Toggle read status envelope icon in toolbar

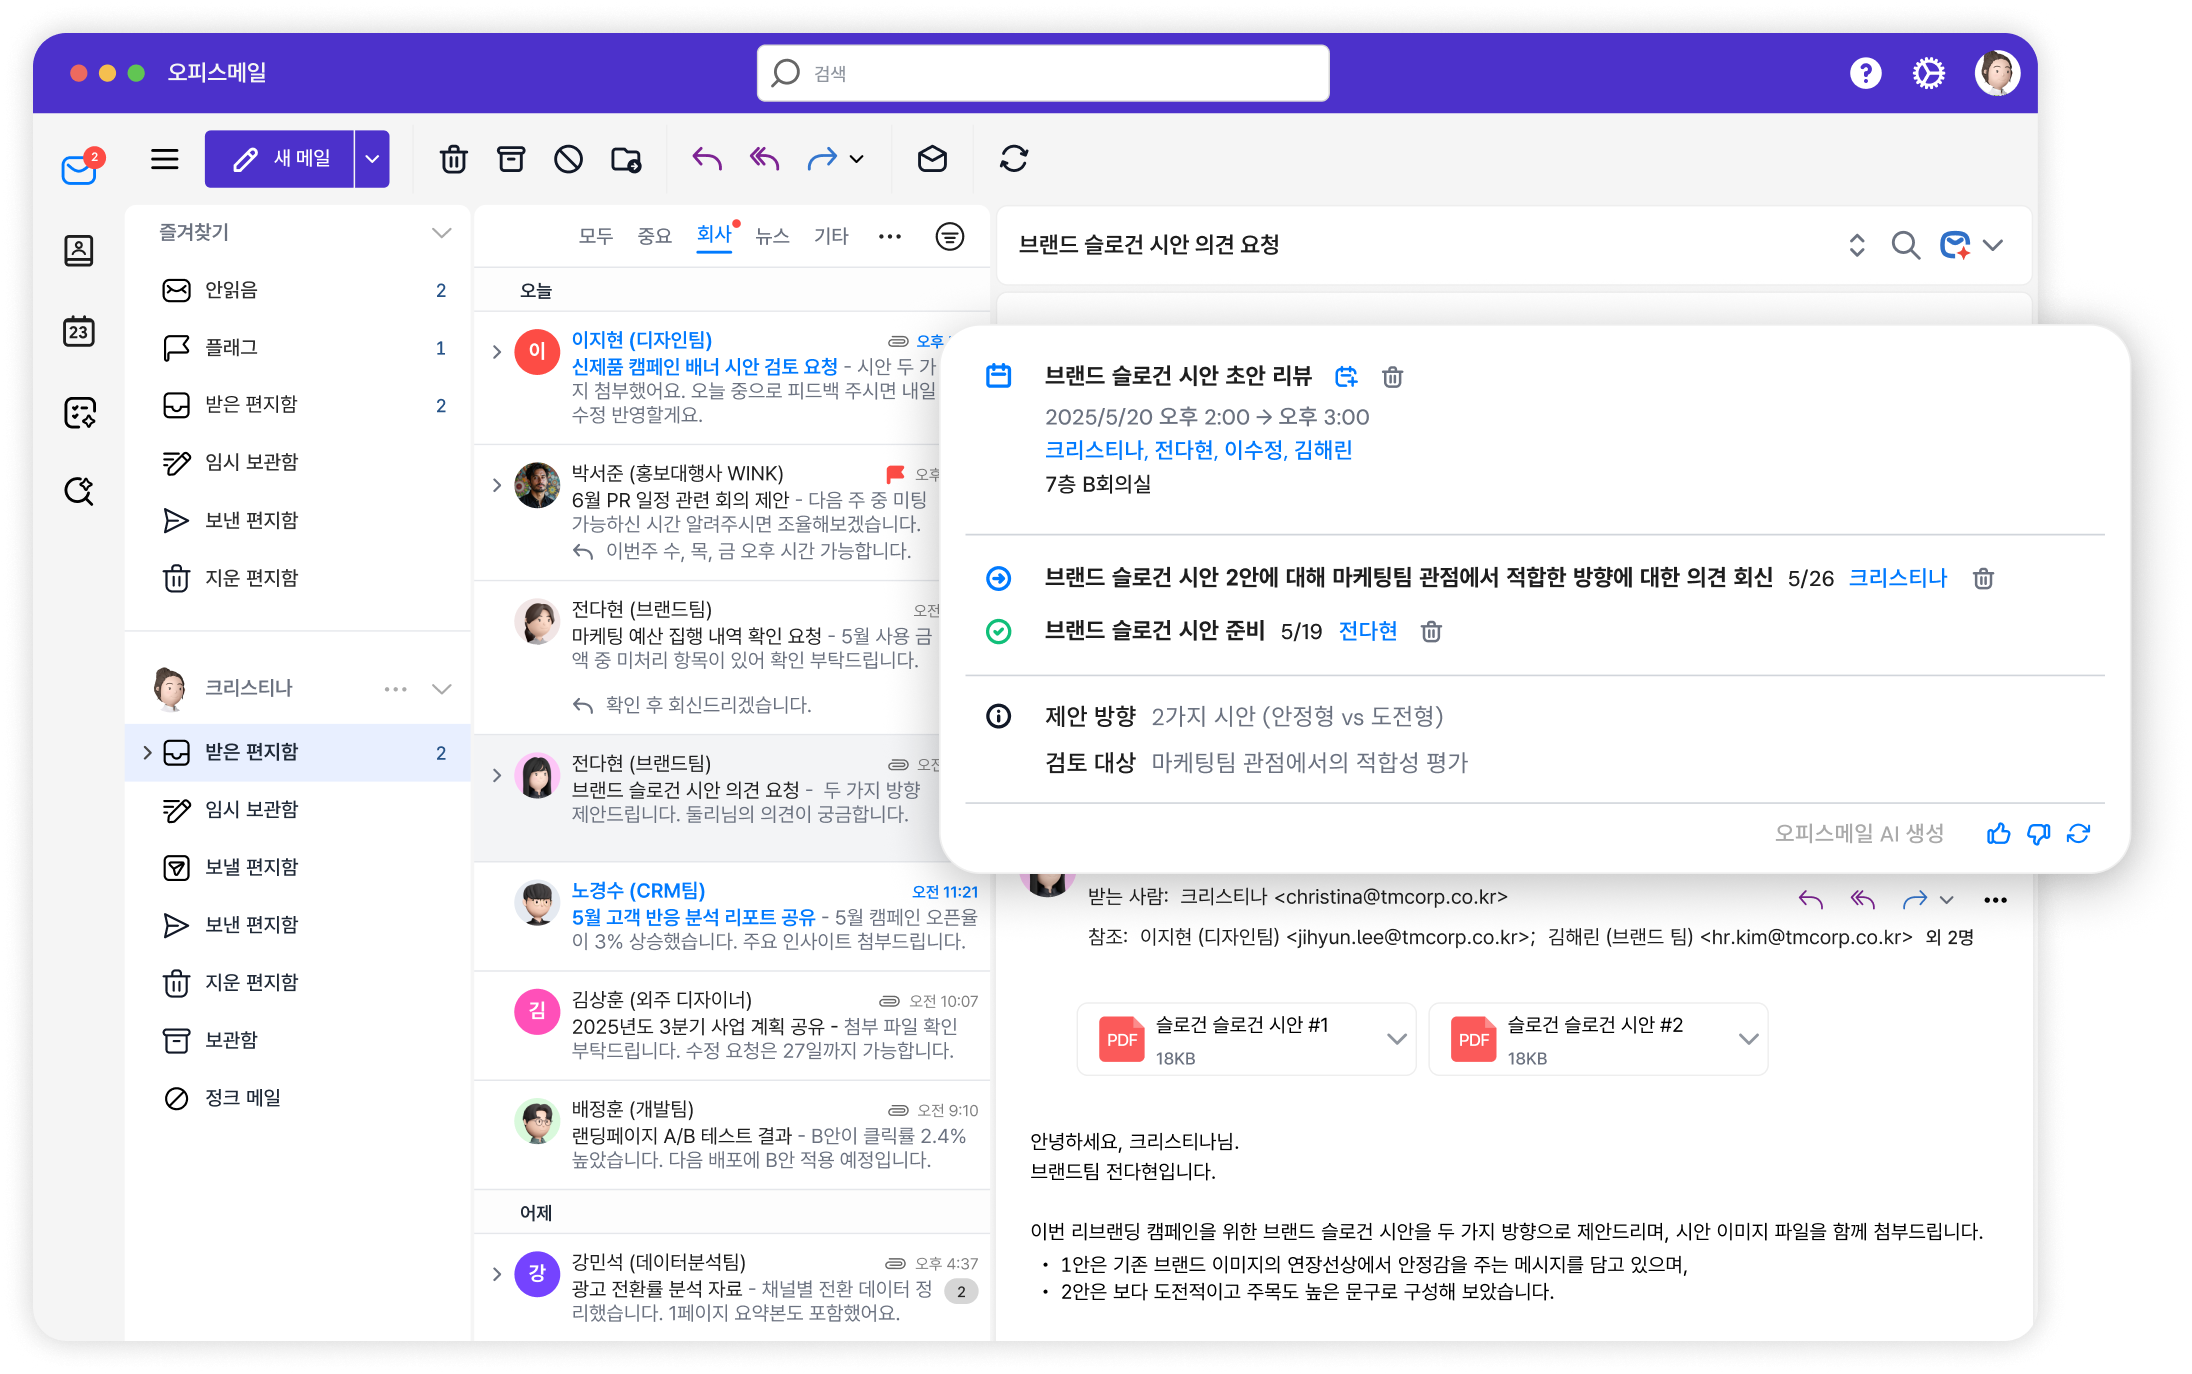[x=932, y=159]
